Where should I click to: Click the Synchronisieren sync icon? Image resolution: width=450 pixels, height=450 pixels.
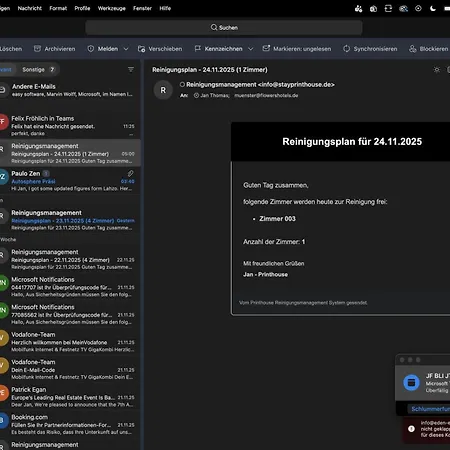(347, 49)
